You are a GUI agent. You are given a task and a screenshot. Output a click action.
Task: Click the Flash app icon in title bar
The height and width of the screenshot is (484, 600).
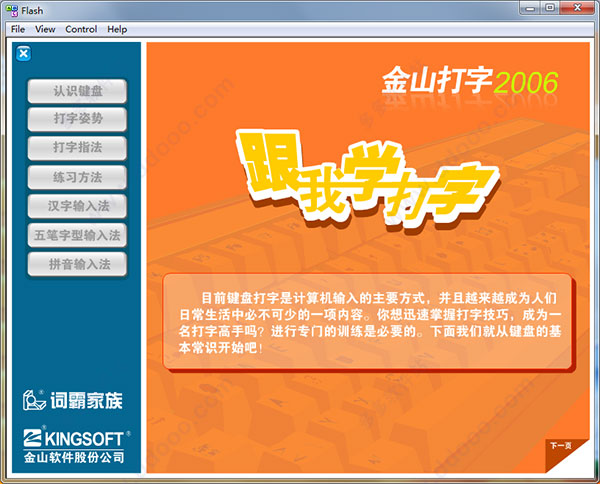(x=12, y=11)
